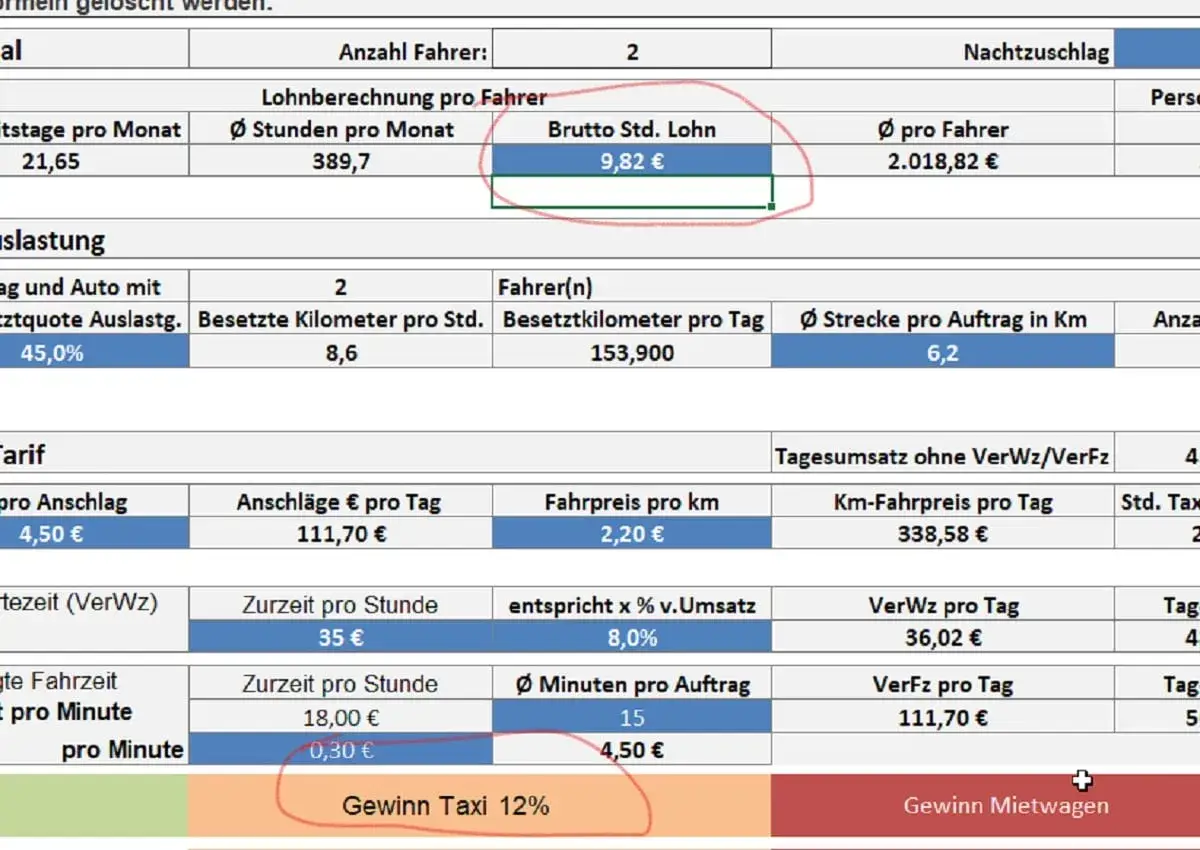
Task: Click the value 2 beside 'ag und Auto mit'
Action: [340, 287]
